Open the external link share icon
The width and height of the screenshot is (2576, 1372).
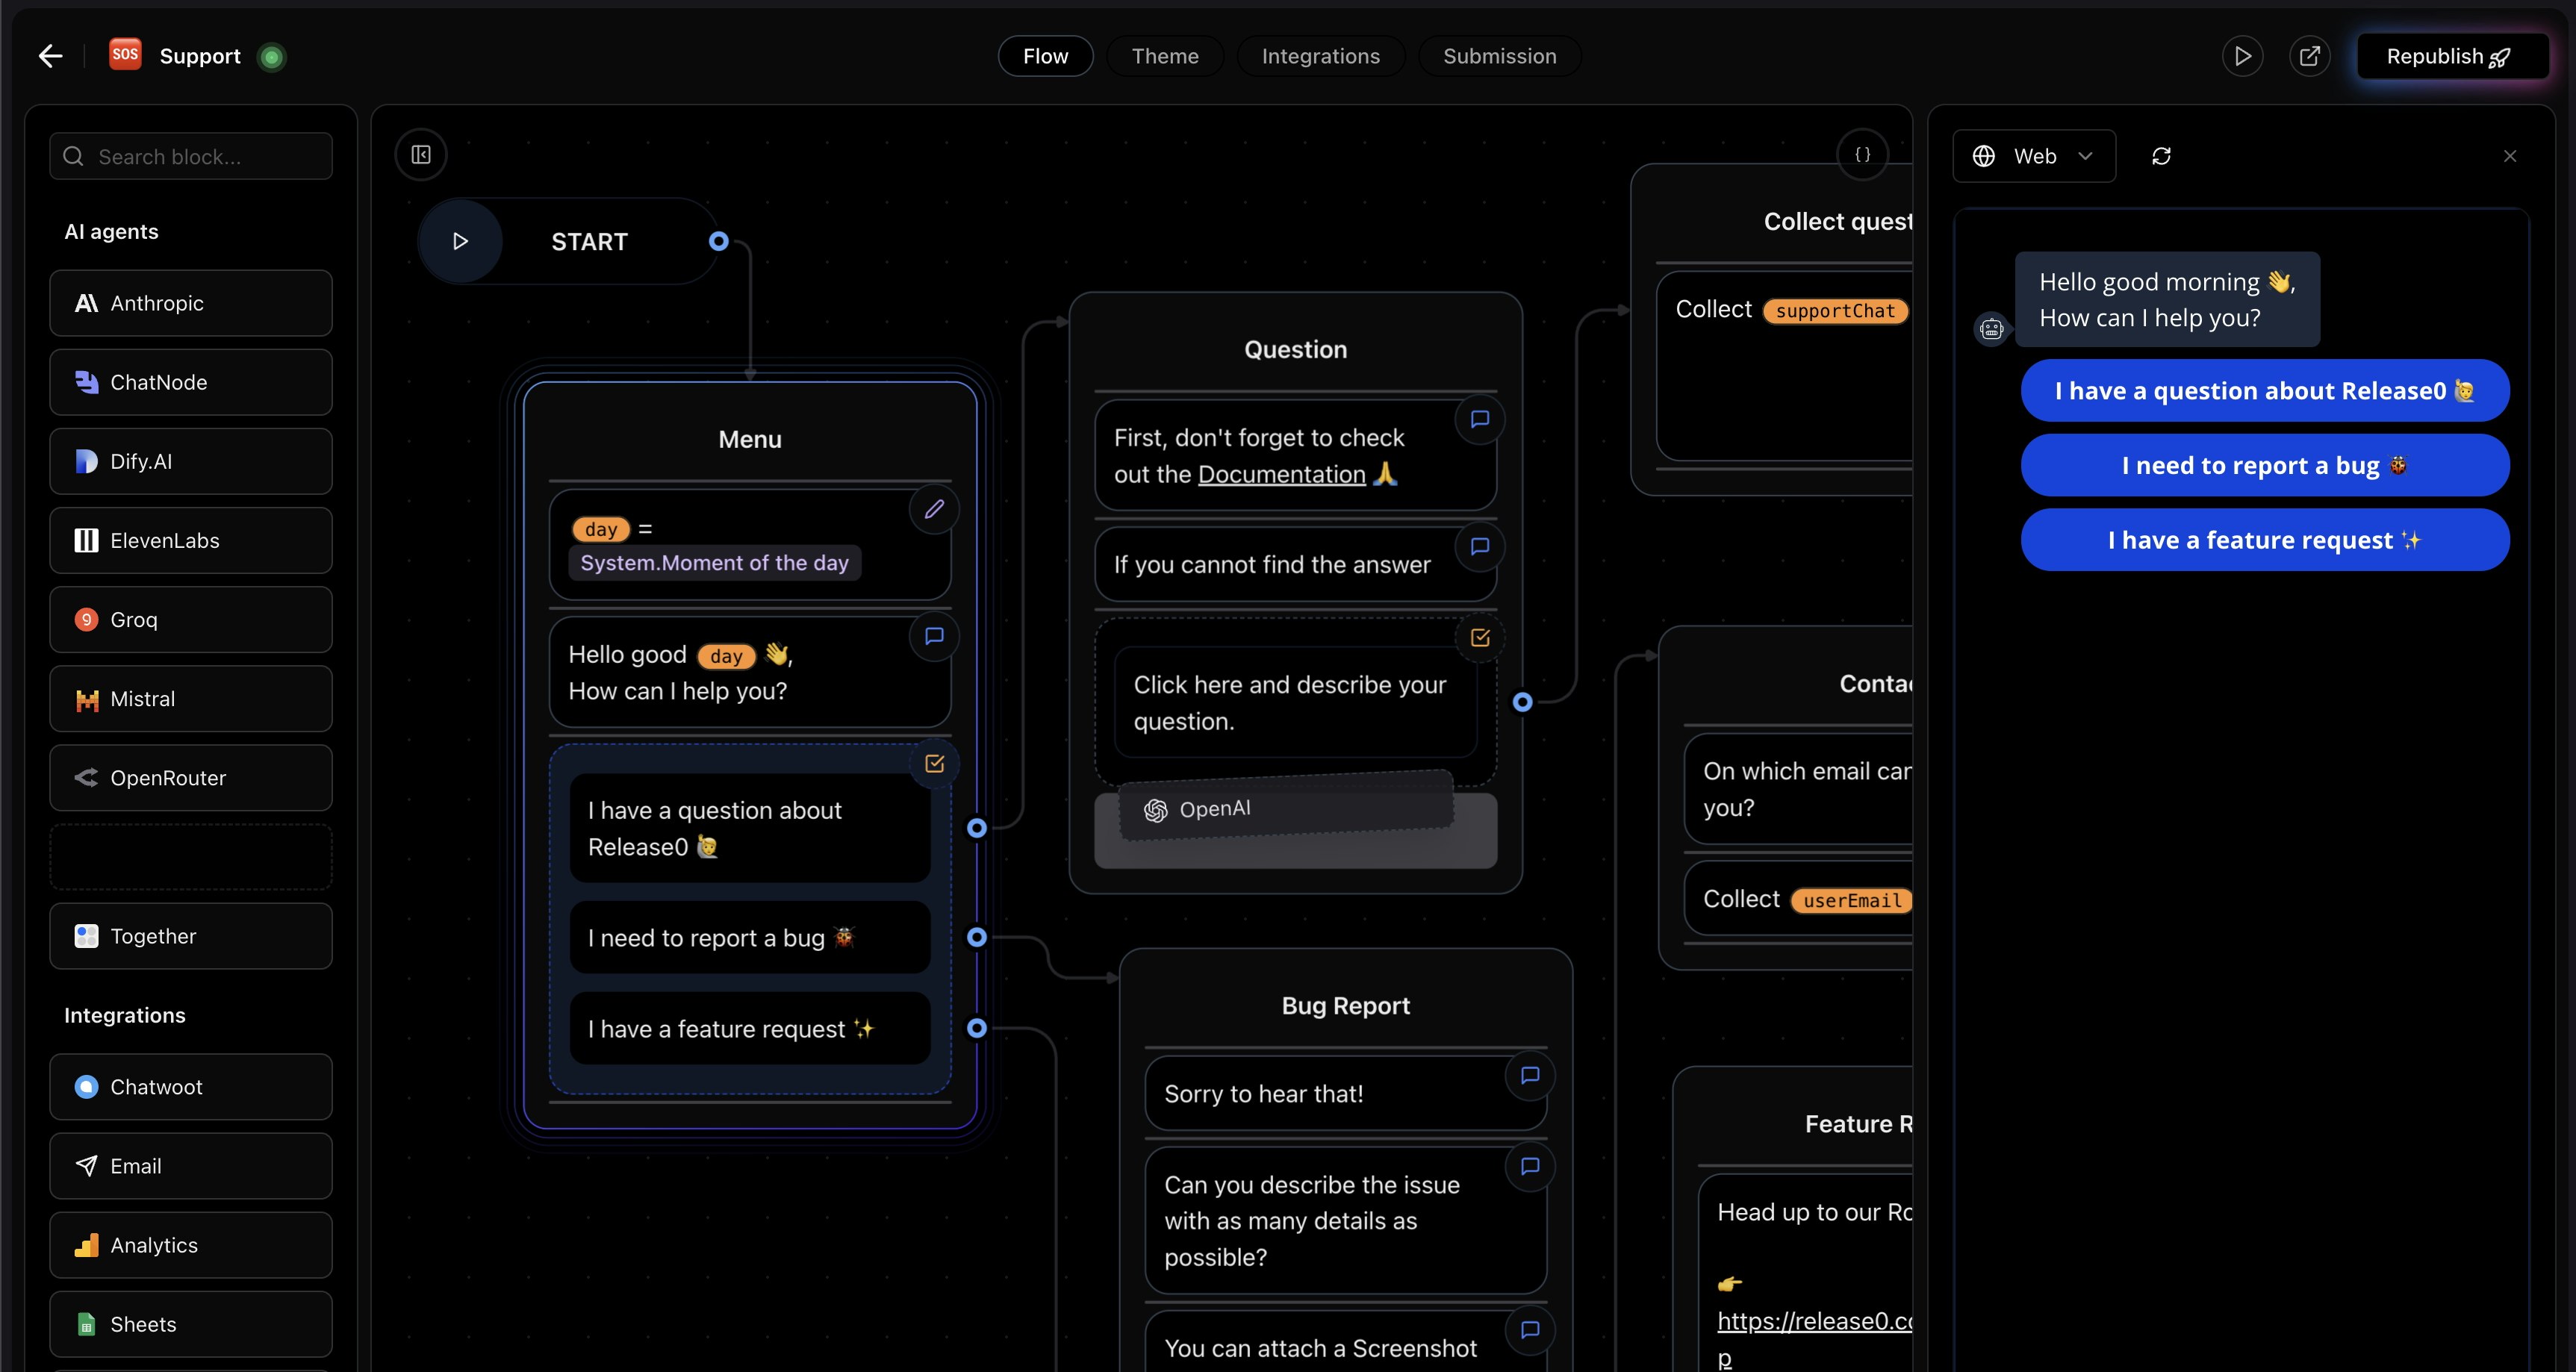2309,56
